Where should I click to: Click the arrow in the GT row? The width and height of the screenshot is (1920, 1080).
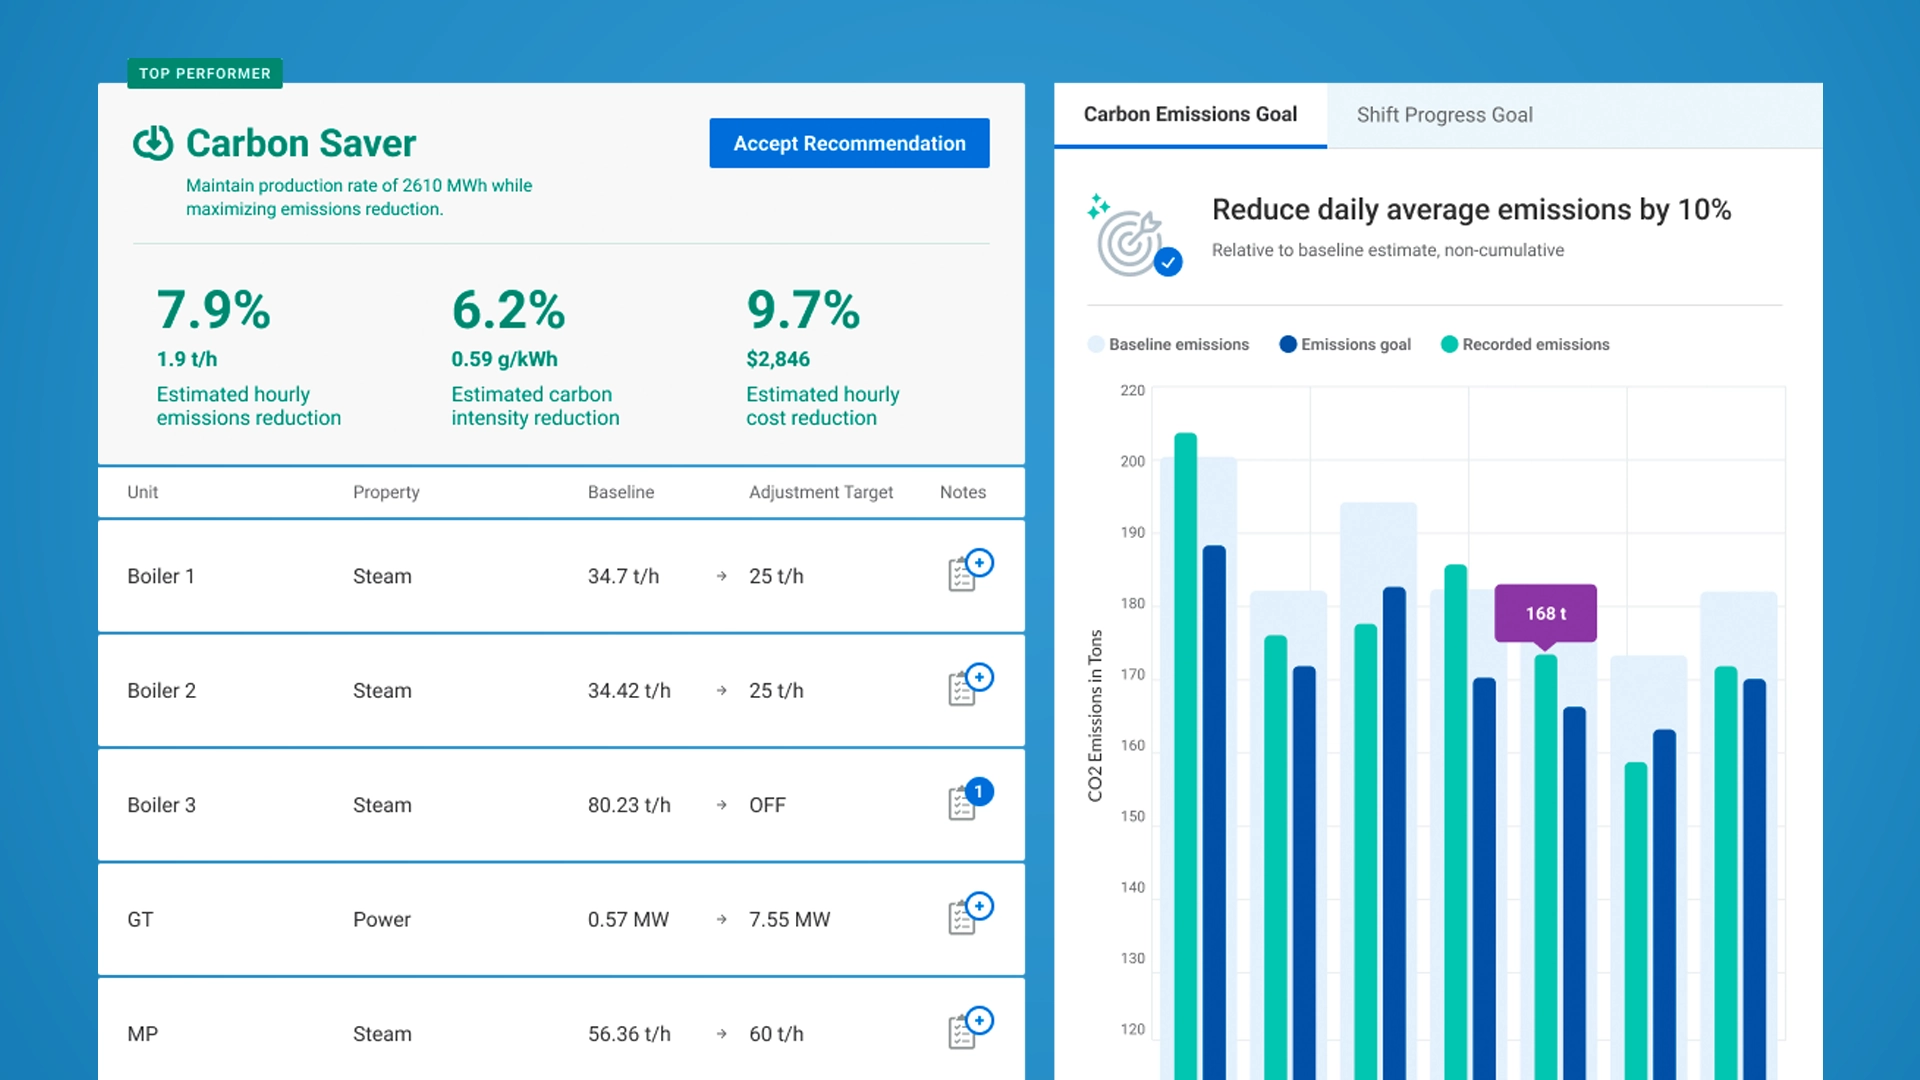[x=721, y=919]
